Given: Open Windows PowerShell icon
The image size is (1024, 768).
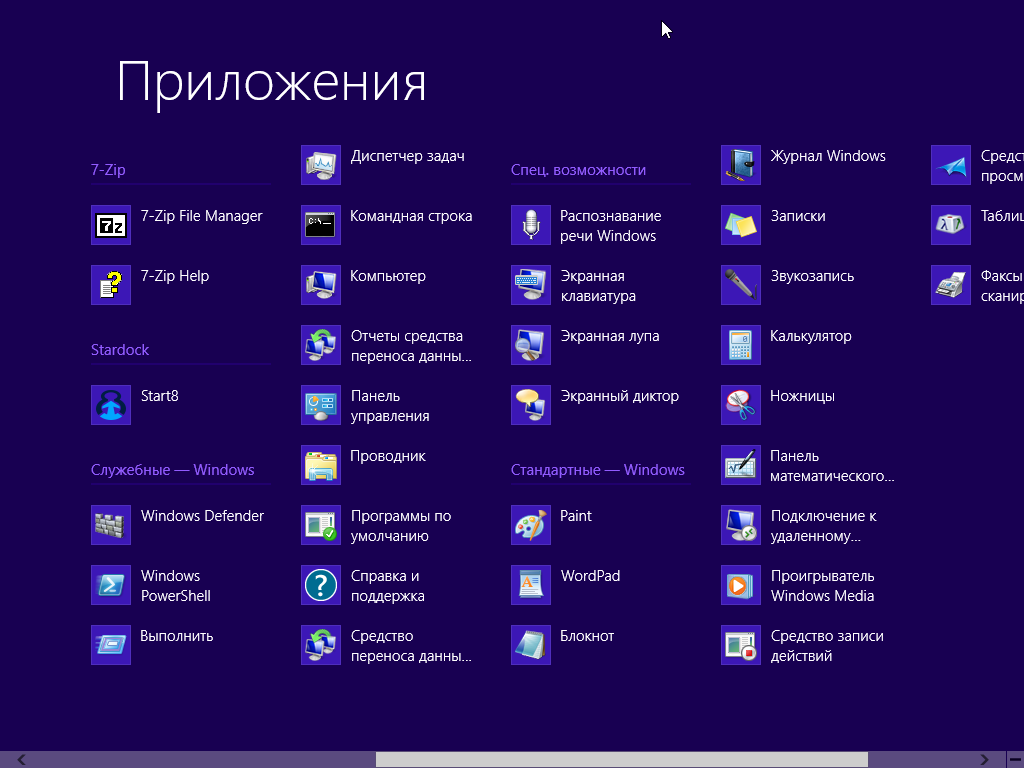Looking at the screenshot, I should 111,586.
